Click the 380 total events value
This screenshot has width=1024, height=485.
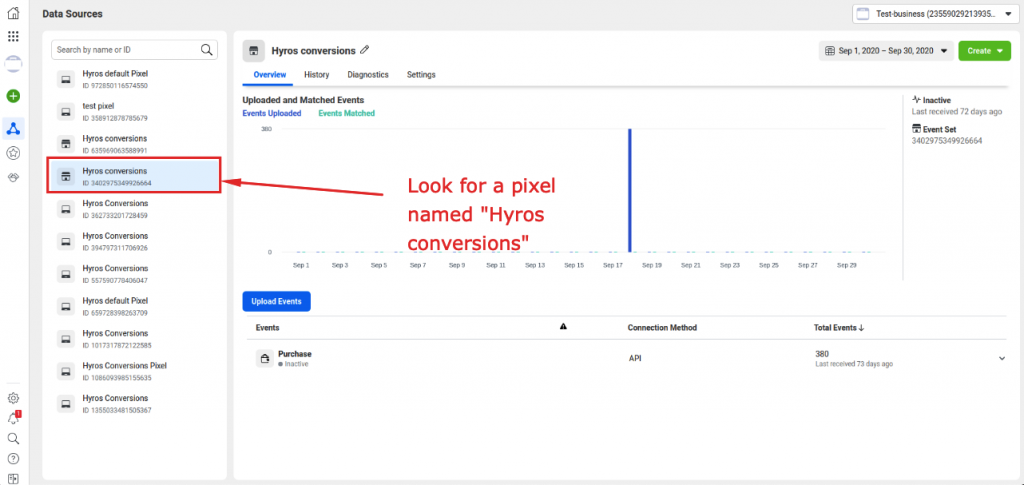coord(822,354)
